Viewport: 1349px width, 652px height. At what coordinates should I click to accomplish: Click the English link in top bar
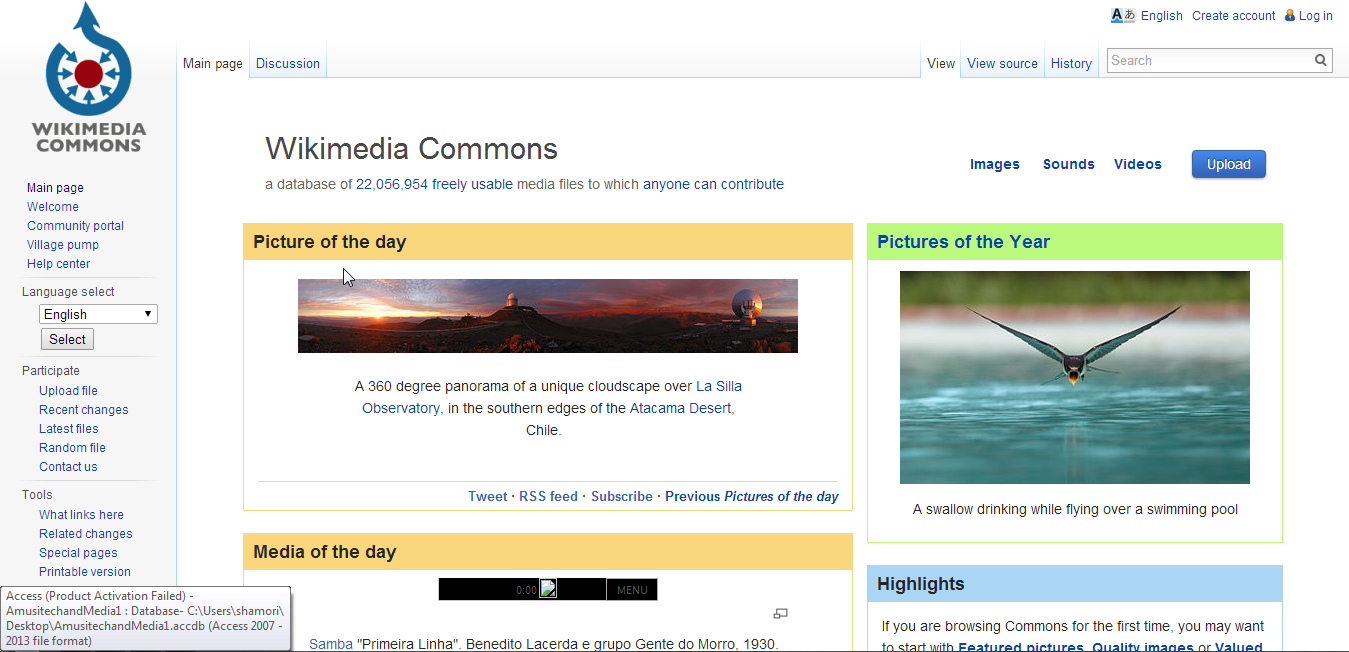click(1161, 16)
